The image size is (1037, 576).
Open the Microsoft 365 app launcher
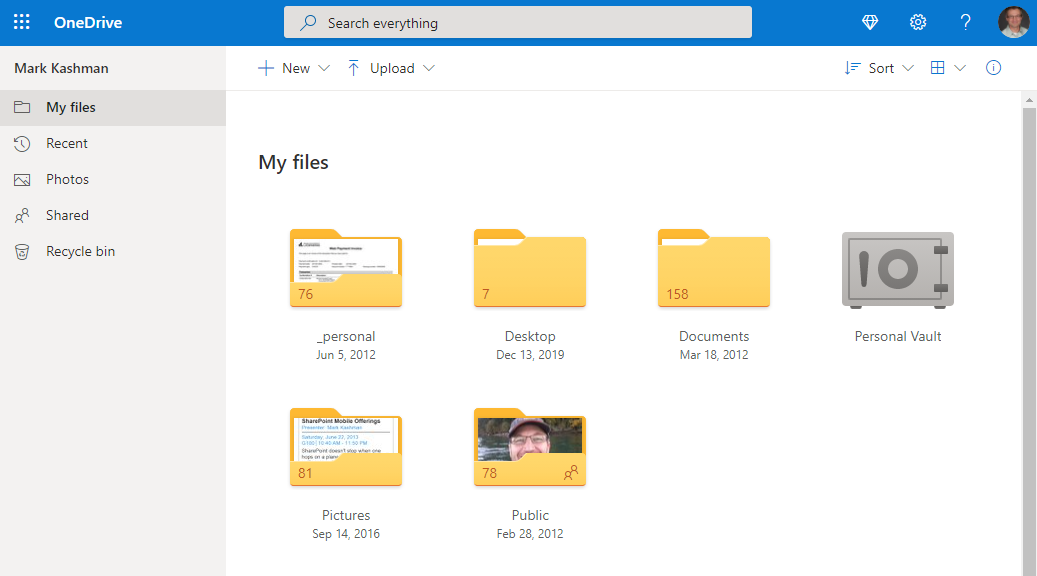tap(22, 21)
